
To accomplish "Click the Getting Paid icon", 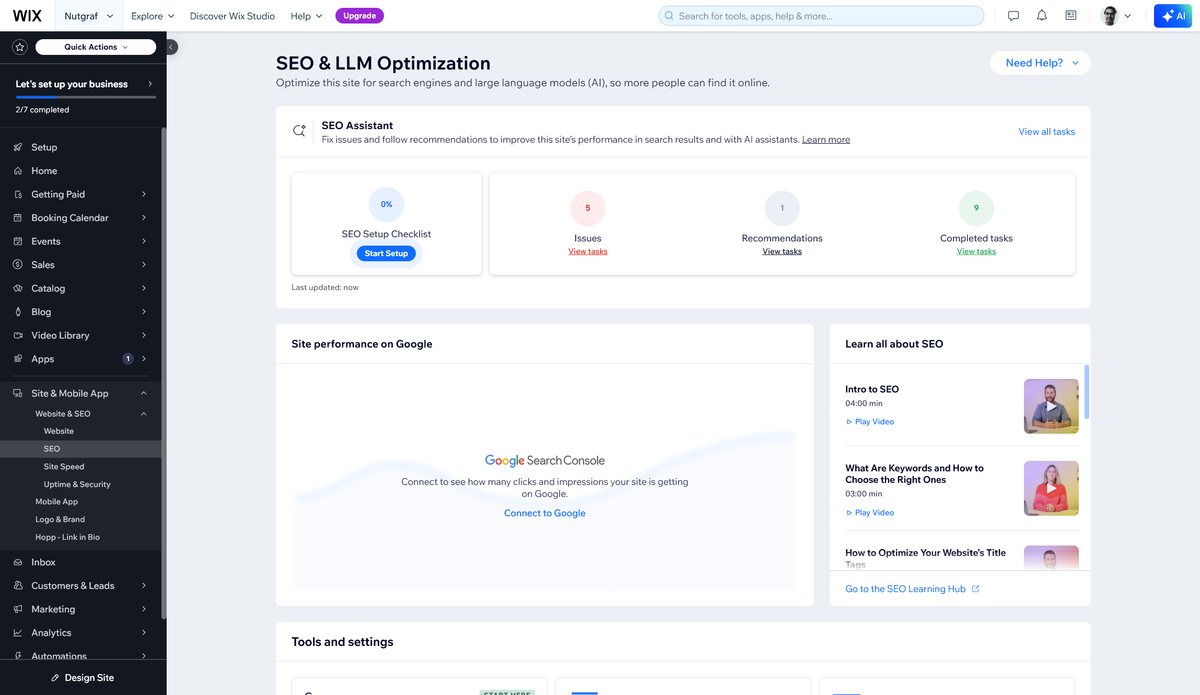I will click(18, 194).
